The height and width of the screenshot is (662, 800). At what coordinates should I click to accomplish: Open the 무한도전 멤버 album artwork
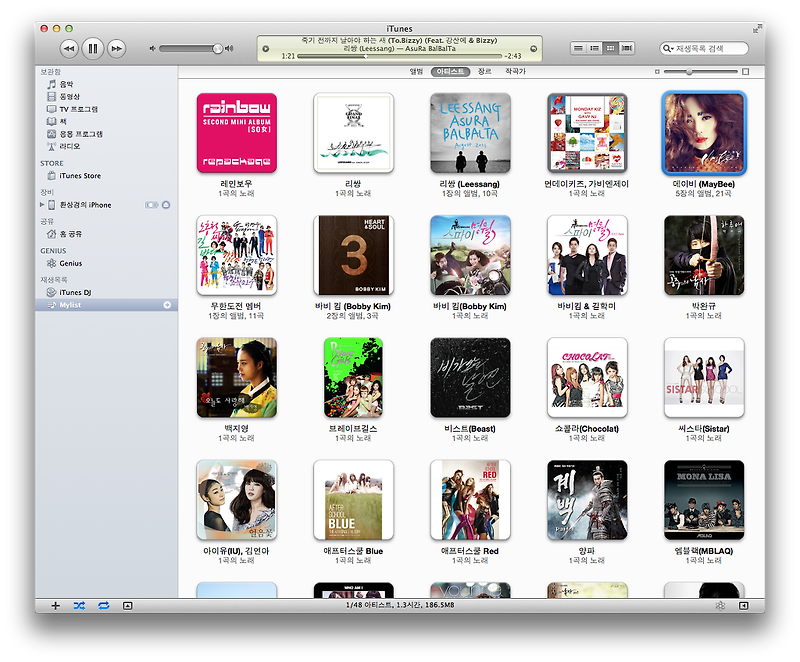(236, 255)
